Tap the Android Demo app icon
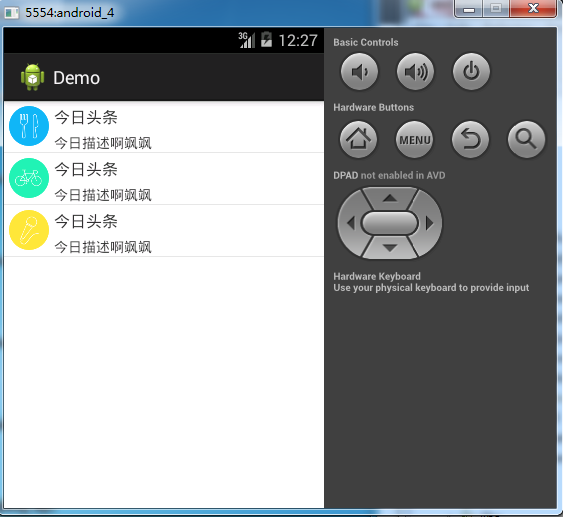Image resolution: width=563 pixels, height=517 pixels. click(33, 77)
